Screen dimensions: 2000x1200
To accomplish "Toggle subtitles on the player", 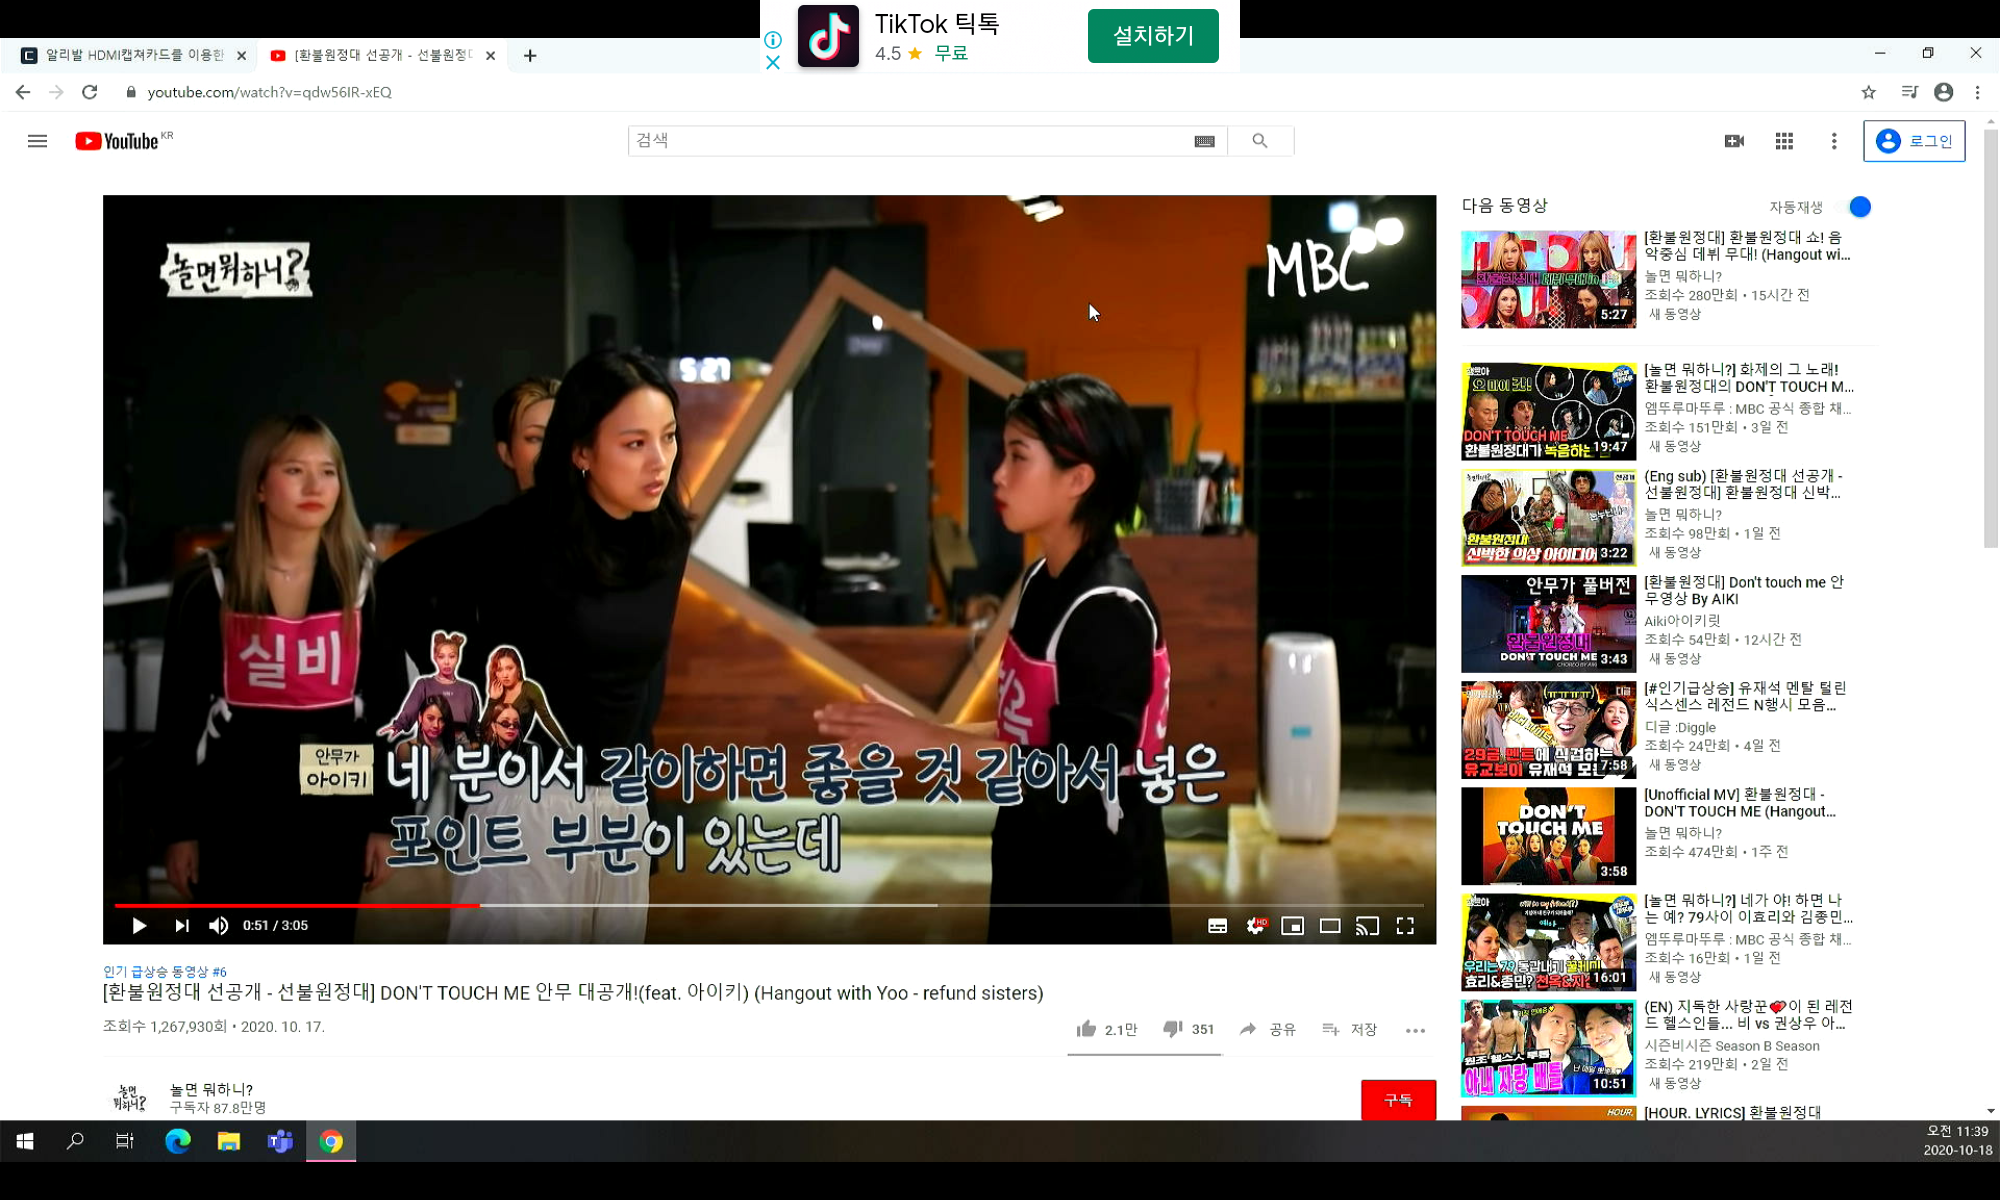I will click(1217, 926).
